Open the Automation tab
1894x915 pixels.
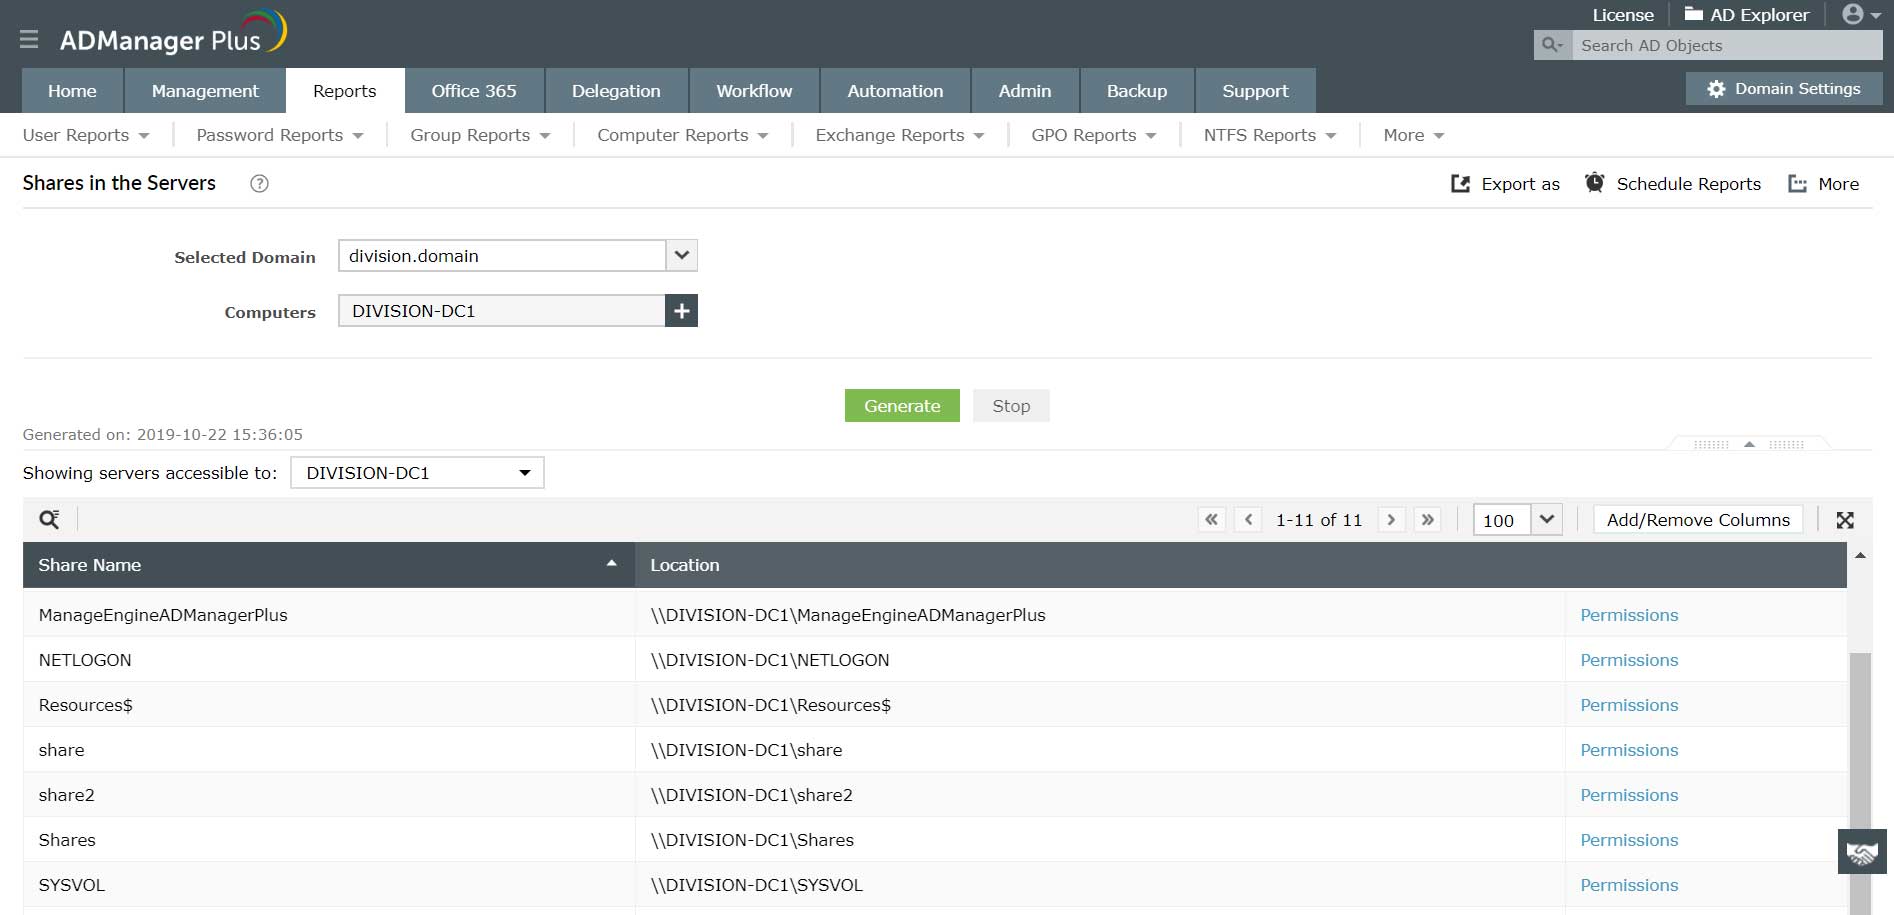895,91
